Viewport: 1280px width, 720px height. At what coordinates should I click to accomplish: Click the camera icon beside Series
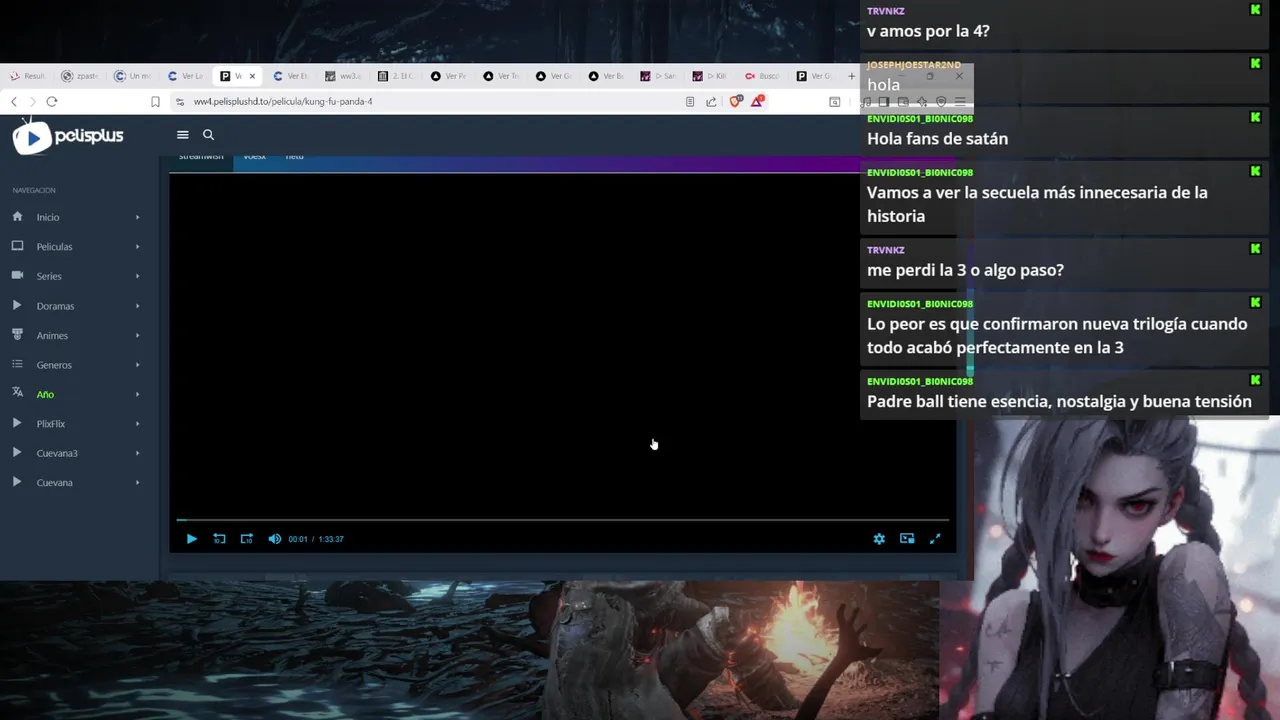17,275
